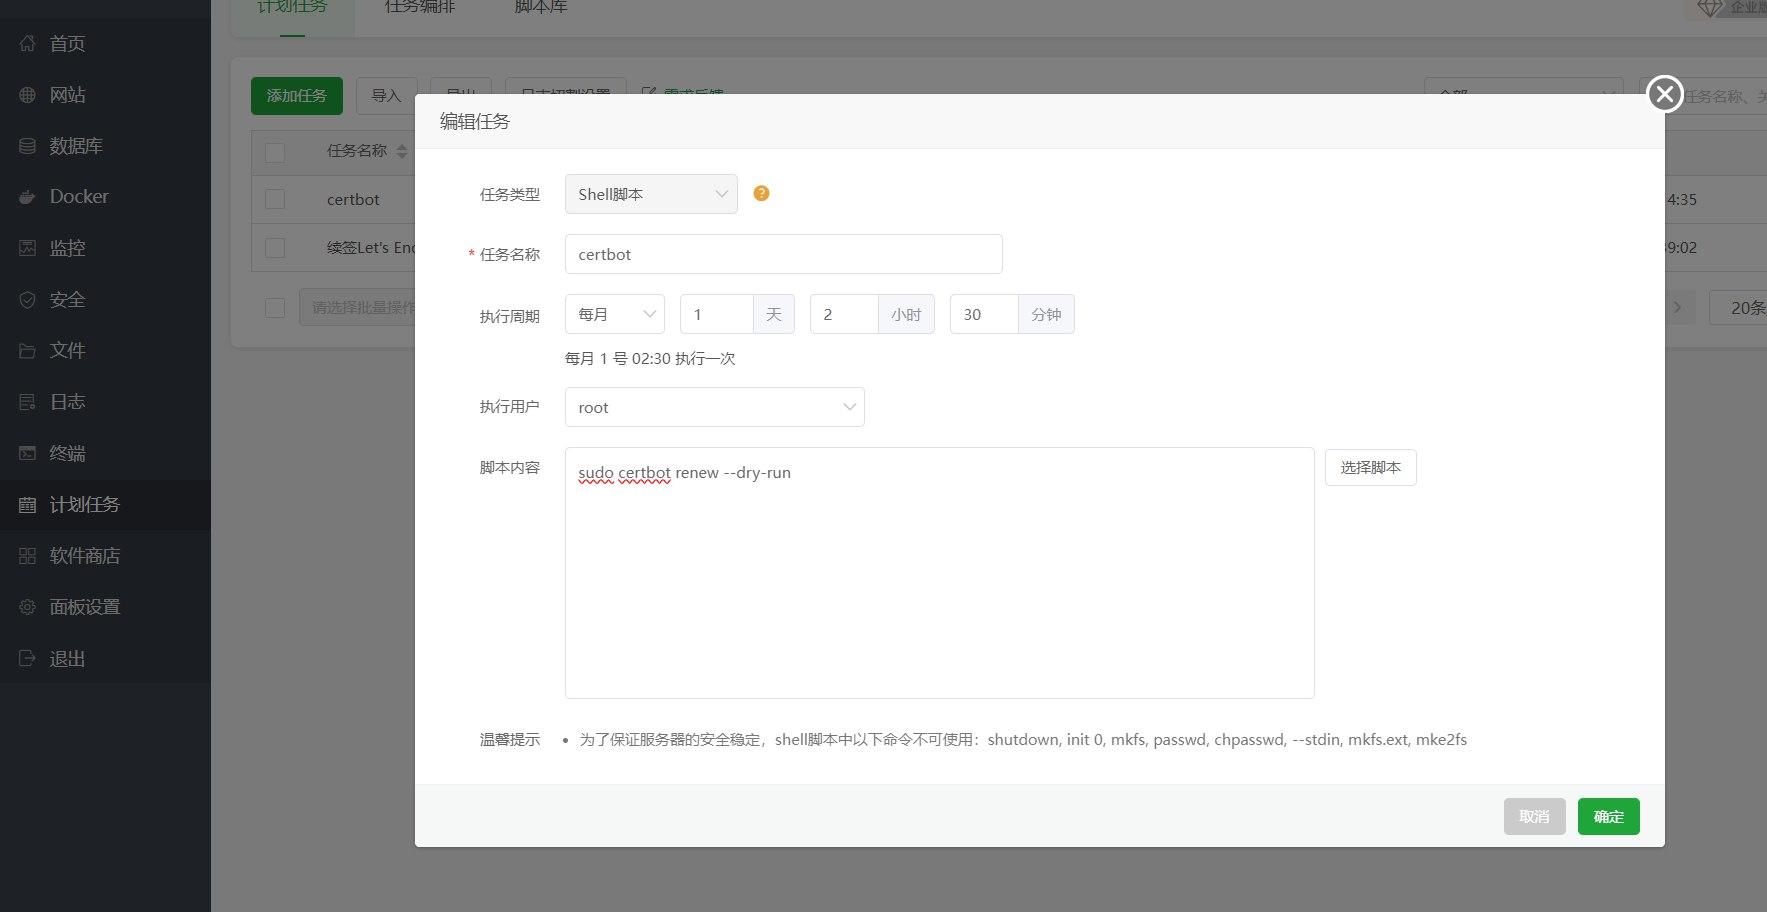The image size is (1767, 912).
Task: Open the root execution user dropdown
Action: (714, 407)
